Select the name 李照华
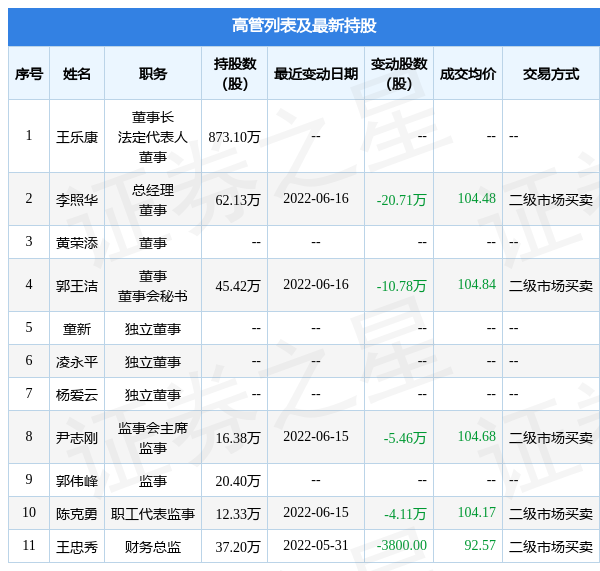The height and width of the screenshot is (571, 600). pyautogui.click(x=77, y=200)
